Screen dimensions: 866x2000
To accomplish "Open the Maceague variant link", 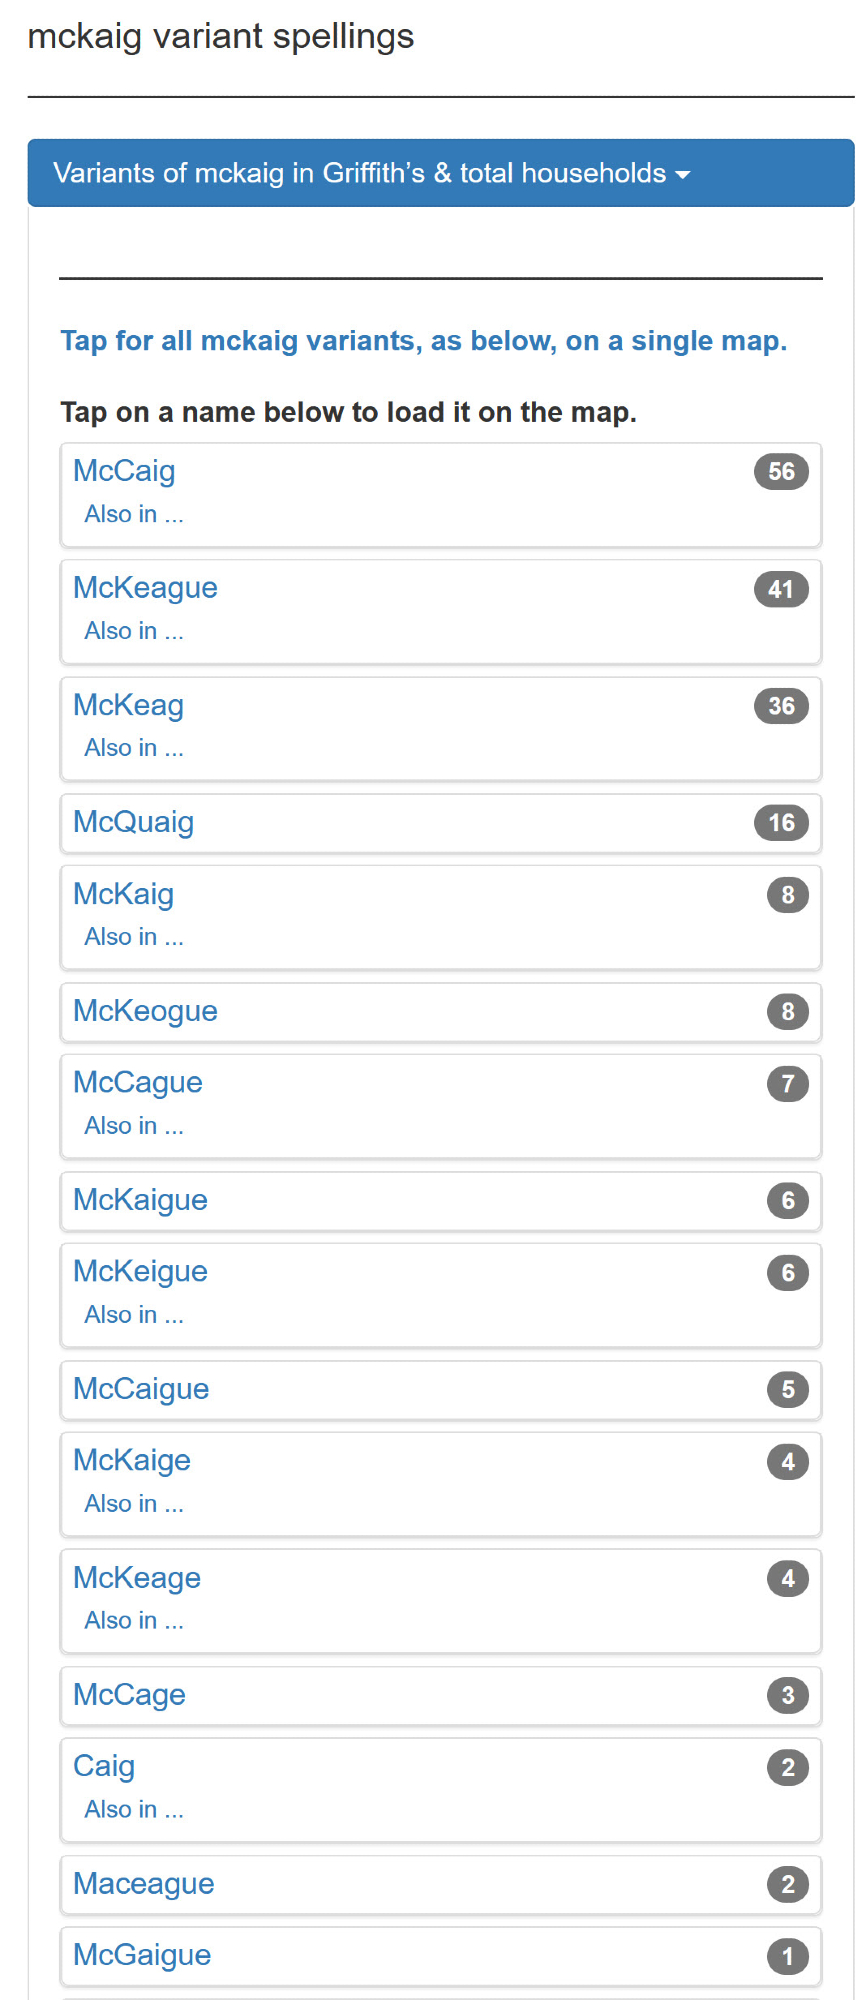I will (x=143, y=1884).
